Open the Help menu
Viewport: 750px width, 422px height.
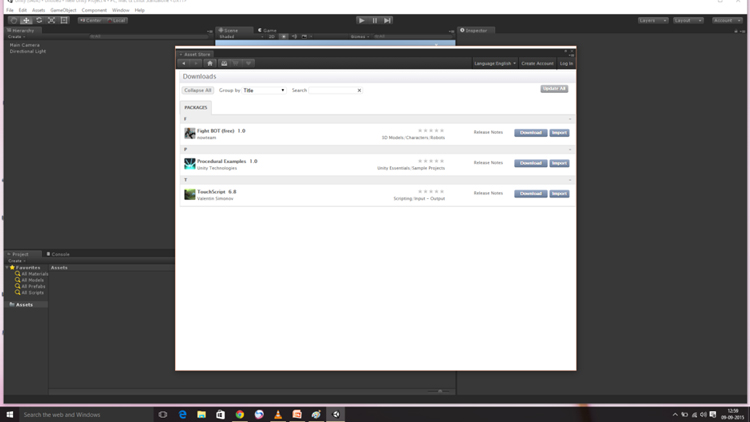[x=139, y=10]
